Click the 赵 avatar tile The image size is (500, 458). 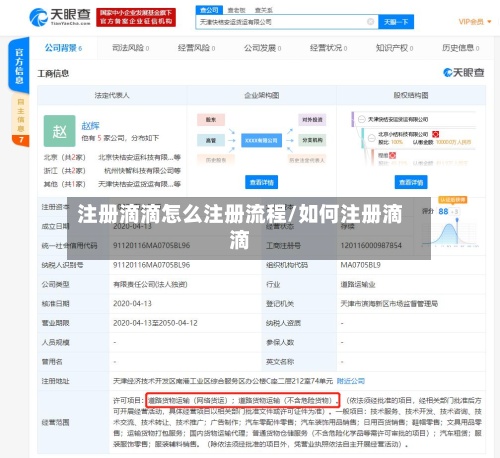pyautogui.click(x=60, y=131)
